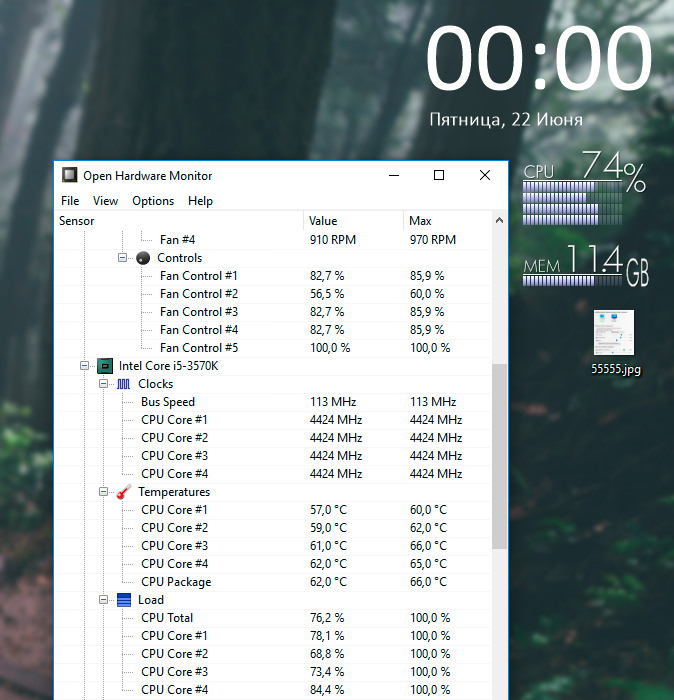Collapse the Intel Core i5-3570K node
Screen dimensions: 674x700
pyautogui.click(x=84, y=366)
